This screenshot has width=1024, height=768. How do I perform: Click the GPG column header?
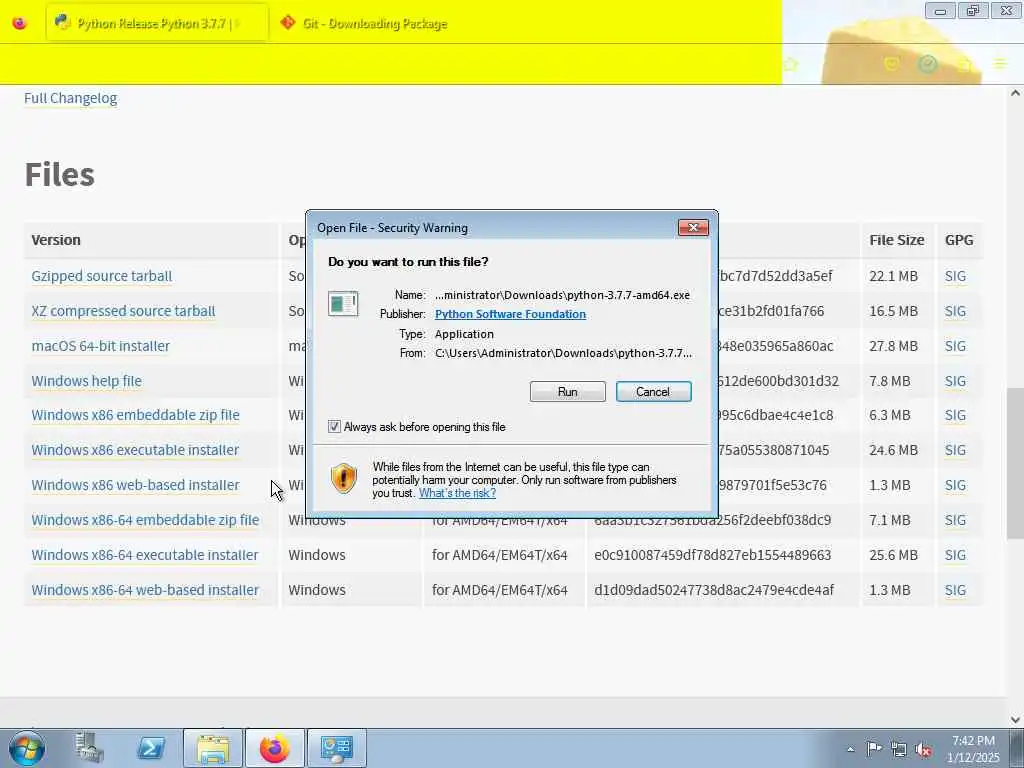[x=959, y=240]
